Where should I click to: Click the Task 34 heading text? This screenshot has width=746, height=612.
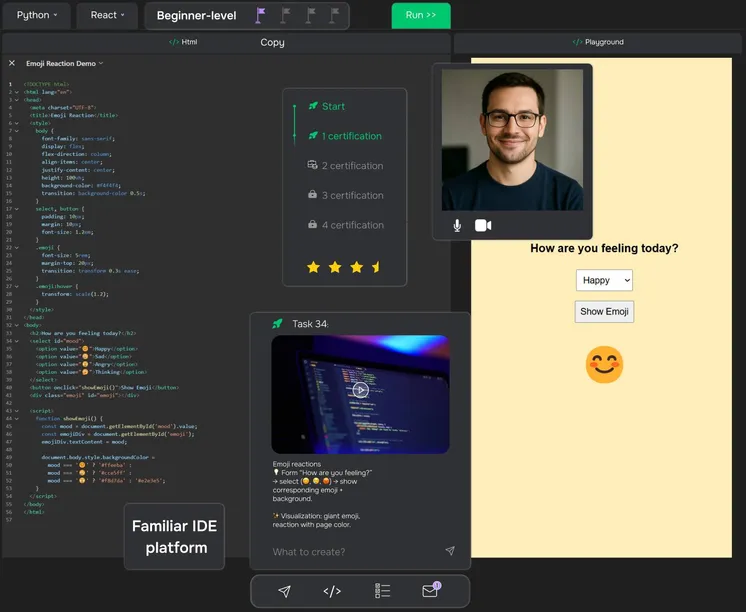310,324
